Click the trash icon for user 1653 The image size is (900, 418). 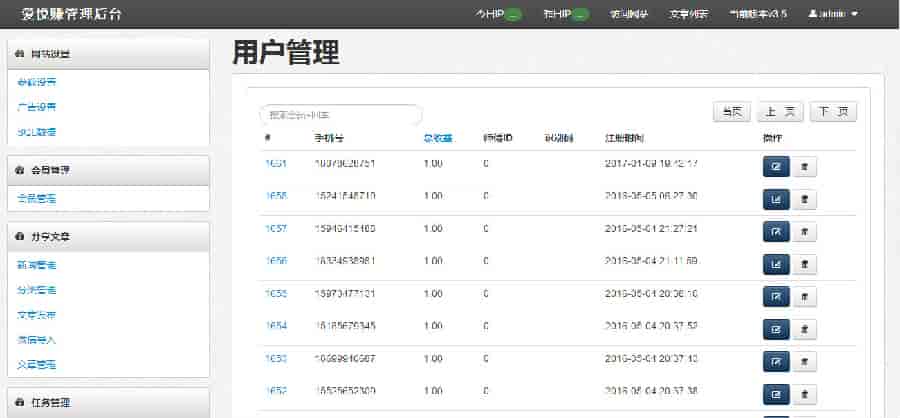805,361
